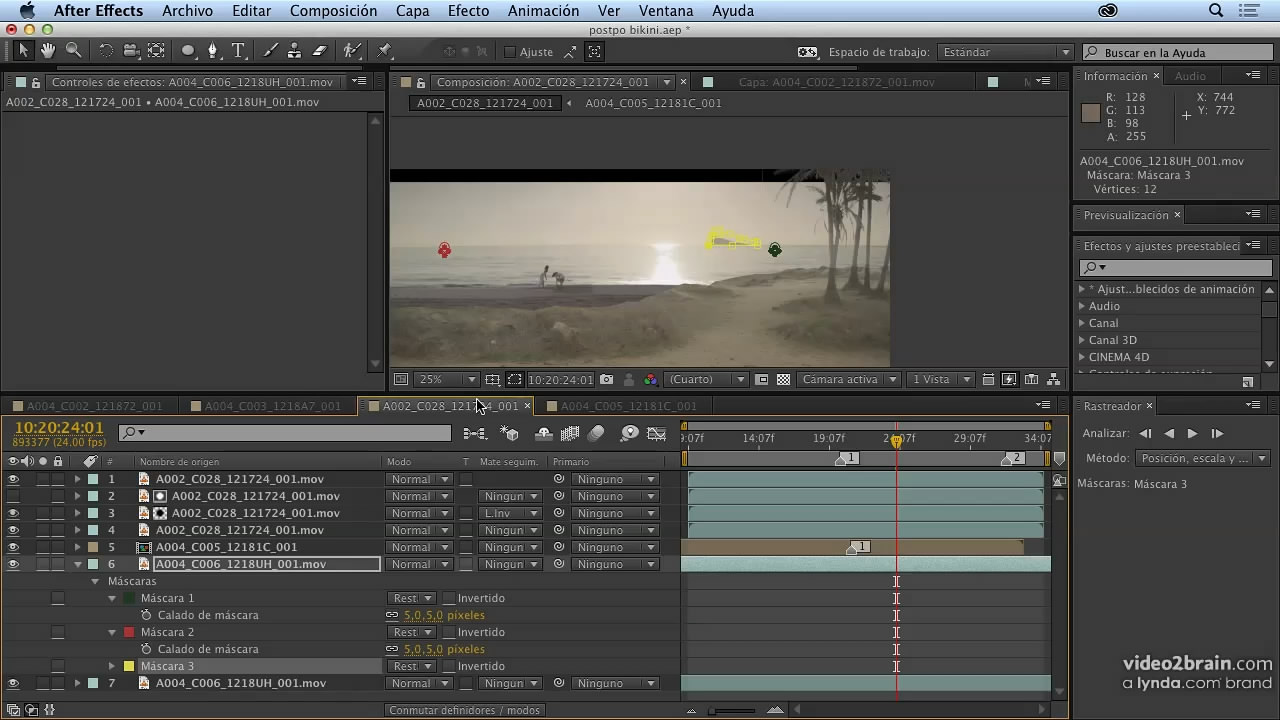The height and width of the screenshot is (720, 1280).
Task: Click the region of interest icon
Action: coord(514,380)
